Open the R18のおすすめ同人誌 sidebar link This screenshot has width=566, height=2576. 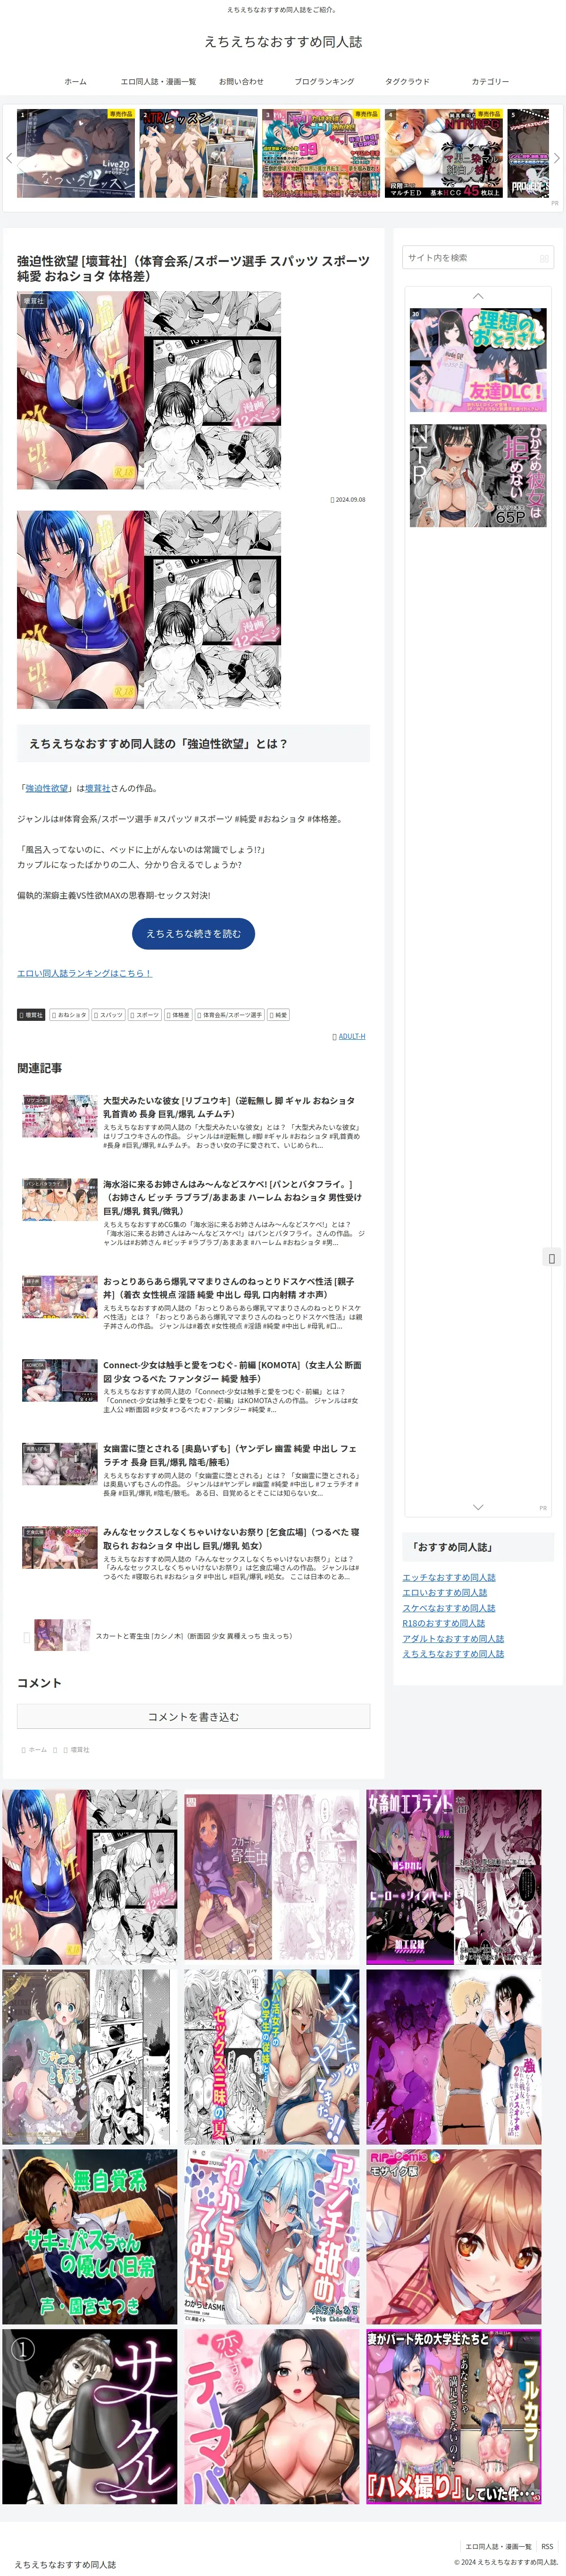pos(444,1623)
